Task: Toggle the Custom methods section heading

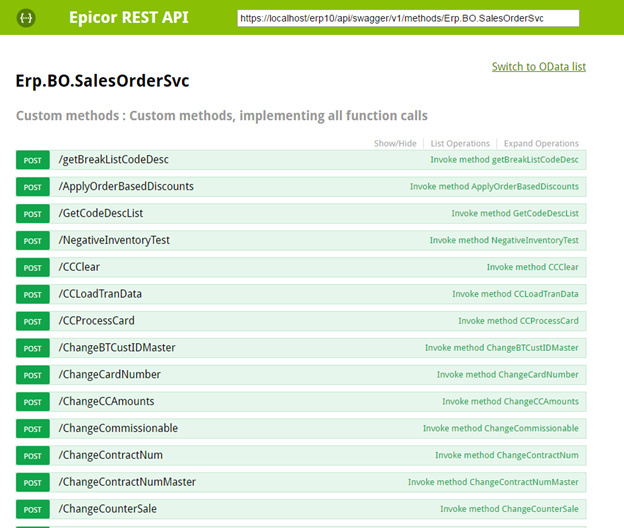Action: [222, 115]
